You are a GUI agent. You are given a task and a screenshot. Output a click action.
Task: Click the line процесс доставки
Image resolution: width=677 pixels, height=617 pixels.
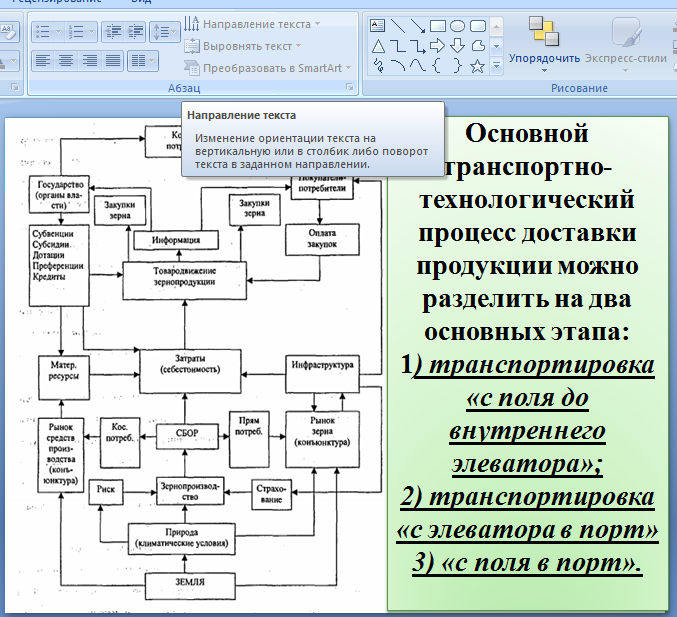[527, 233]
